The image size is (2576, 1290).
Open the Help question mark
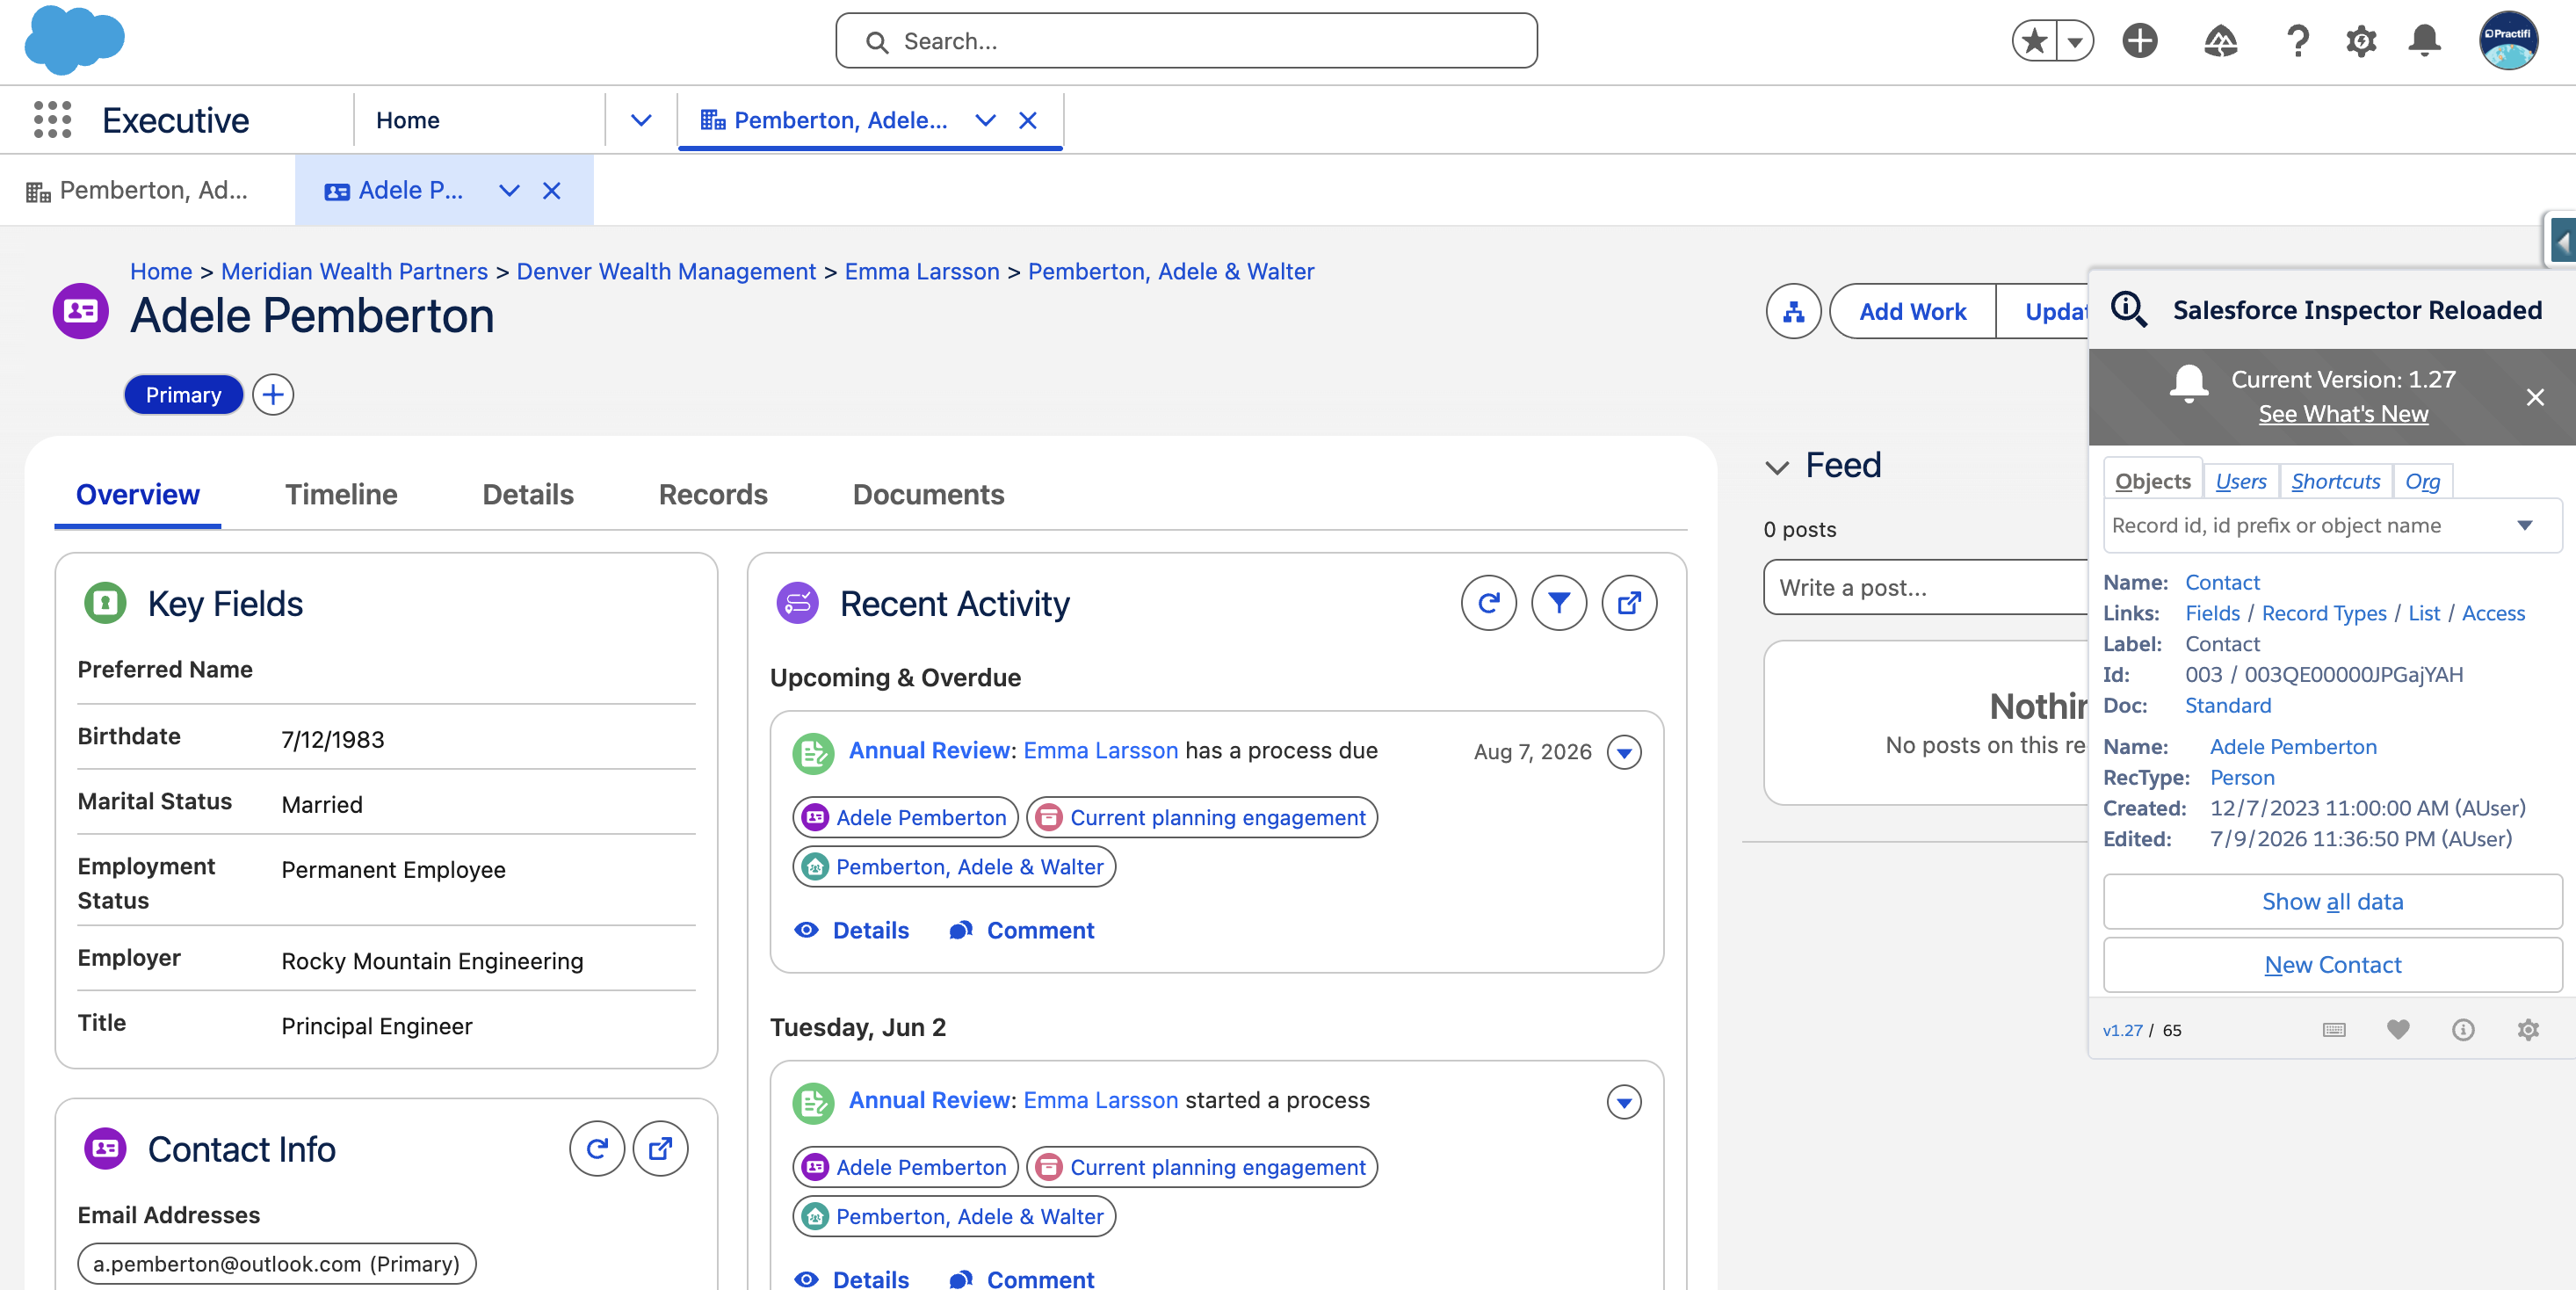click(x=2298, y=41)
